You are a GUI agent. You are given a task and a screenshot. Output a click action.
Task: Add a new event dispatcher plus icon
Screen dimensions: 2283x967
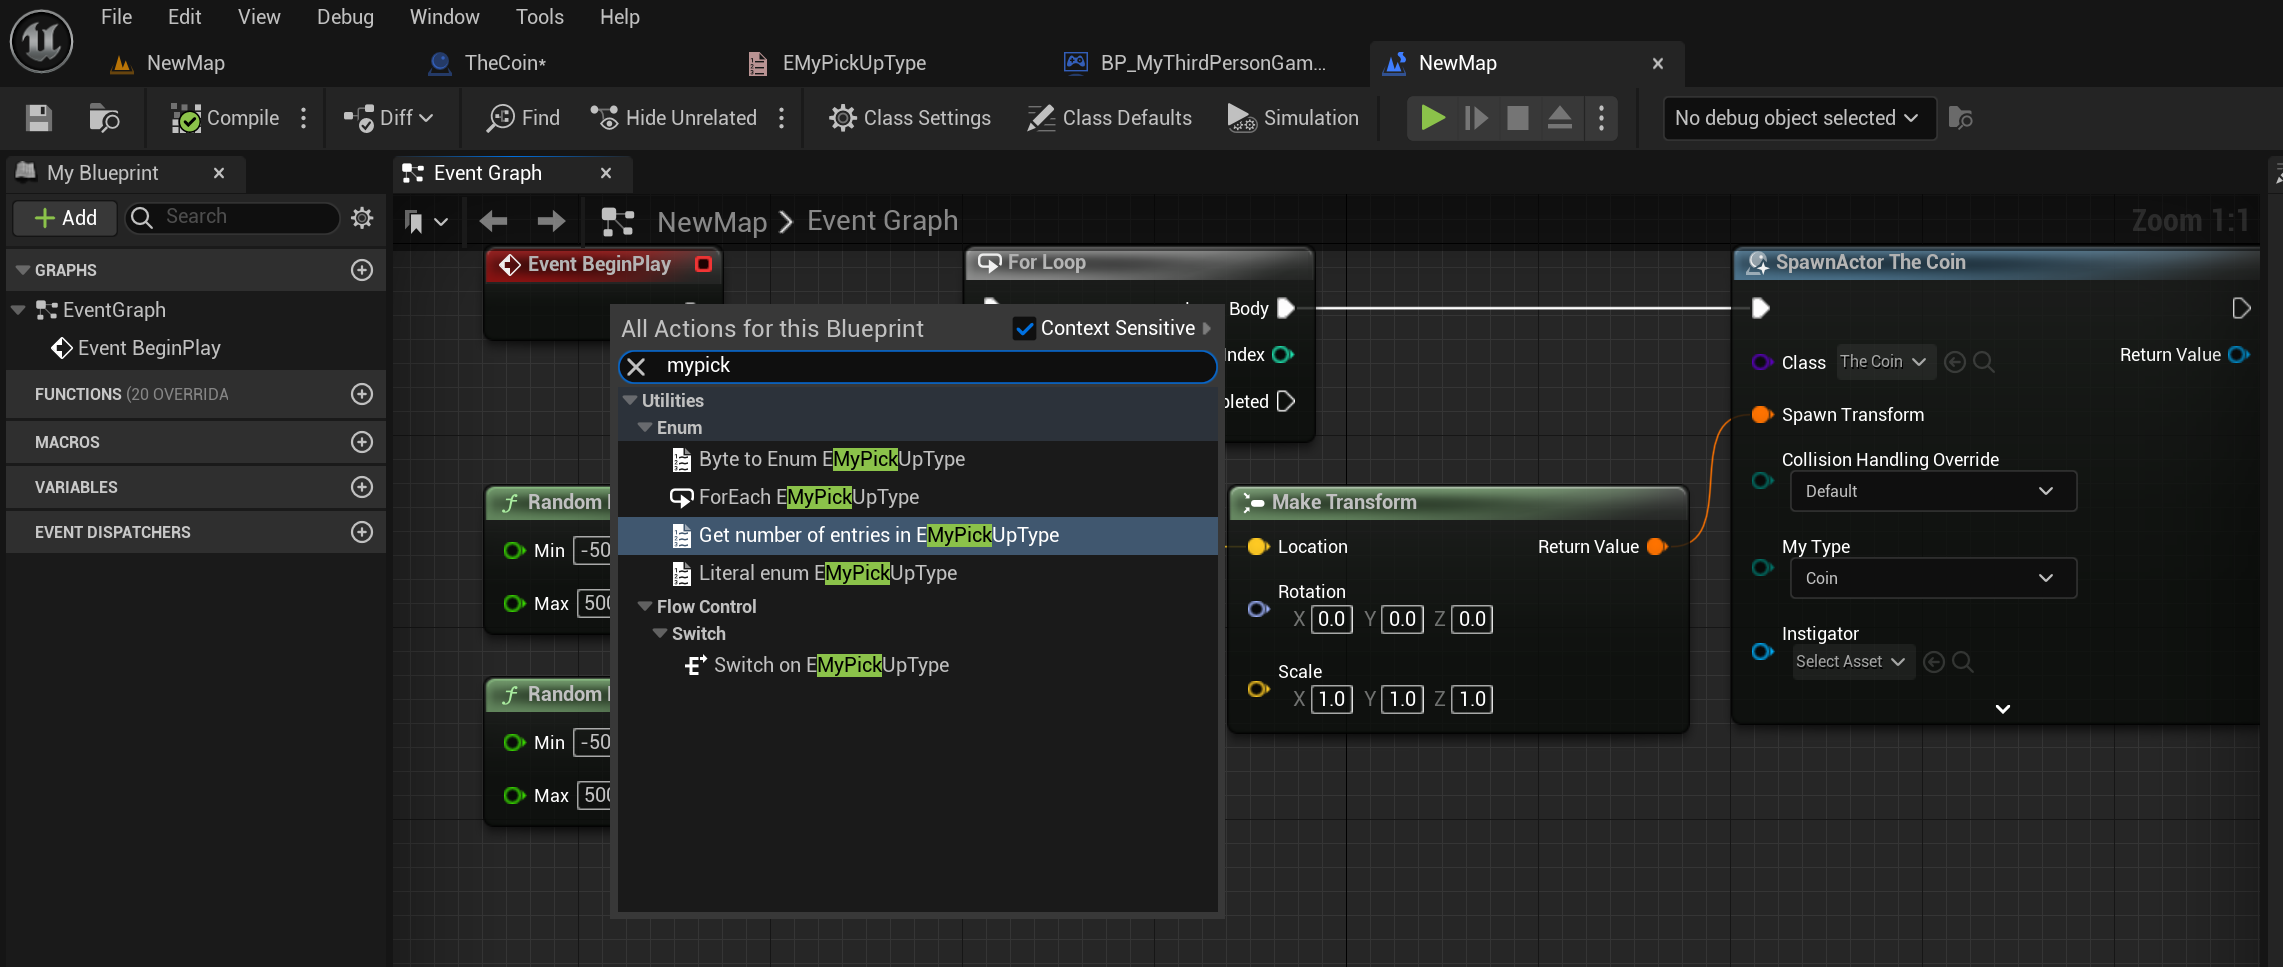362,532
